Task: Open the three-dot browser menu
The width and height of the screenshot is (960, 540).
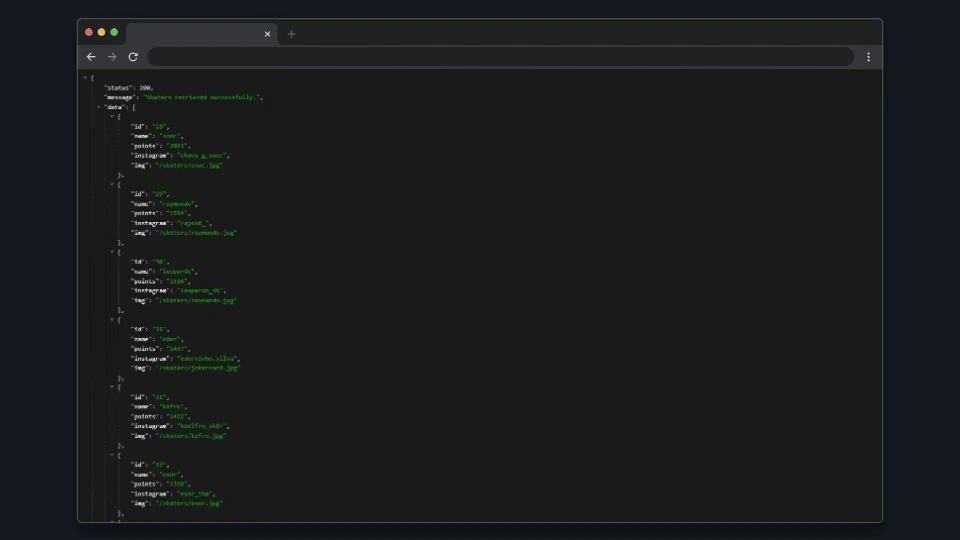Action: (x=868, y=57)
